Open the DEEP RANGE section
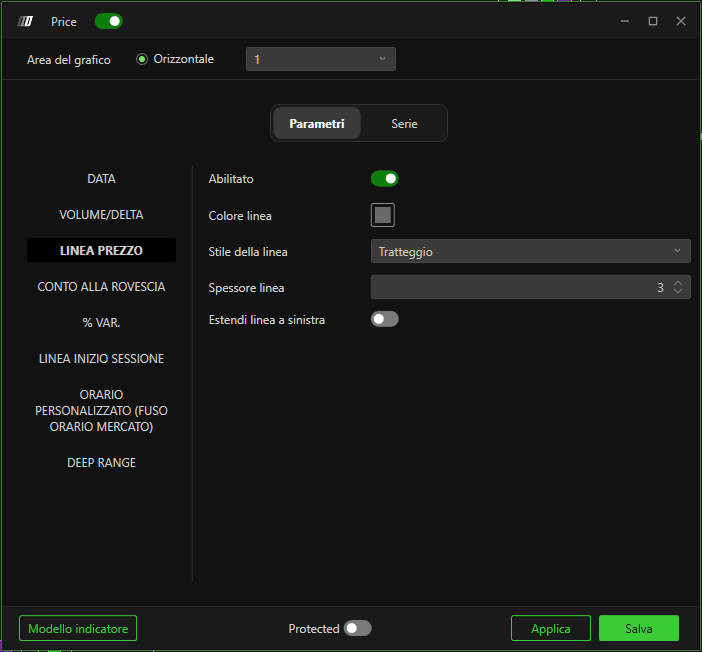702x652 pixels. 101,463
